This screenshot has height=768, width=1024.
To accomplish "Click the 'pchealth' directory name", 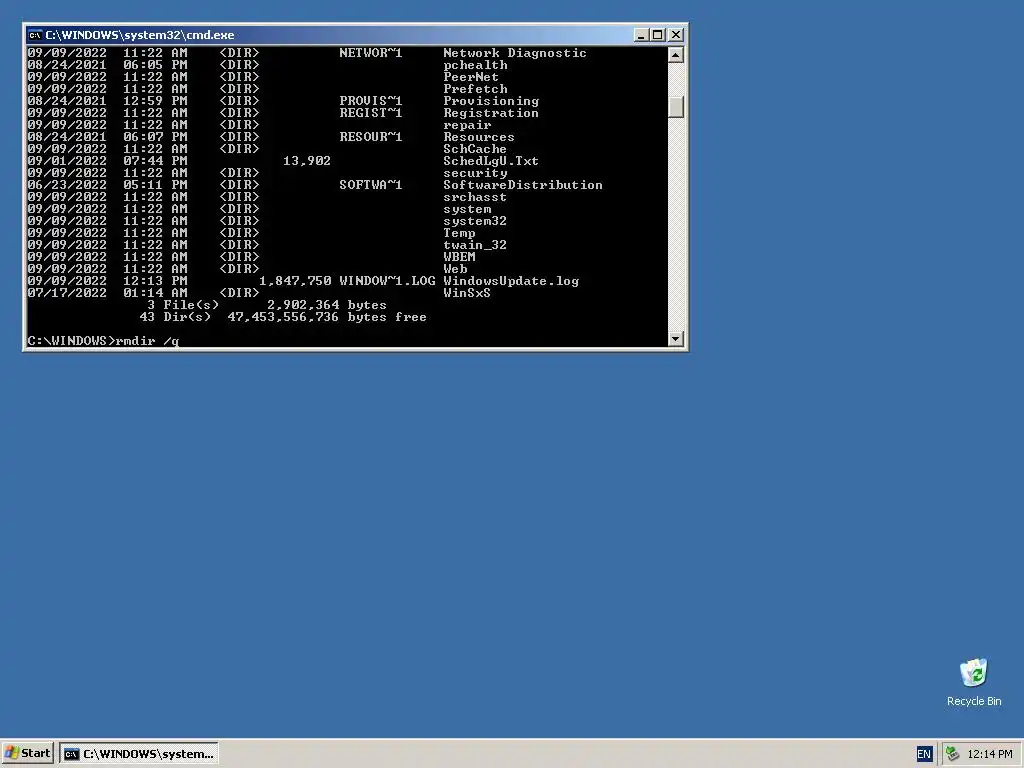I will [475, 65].
